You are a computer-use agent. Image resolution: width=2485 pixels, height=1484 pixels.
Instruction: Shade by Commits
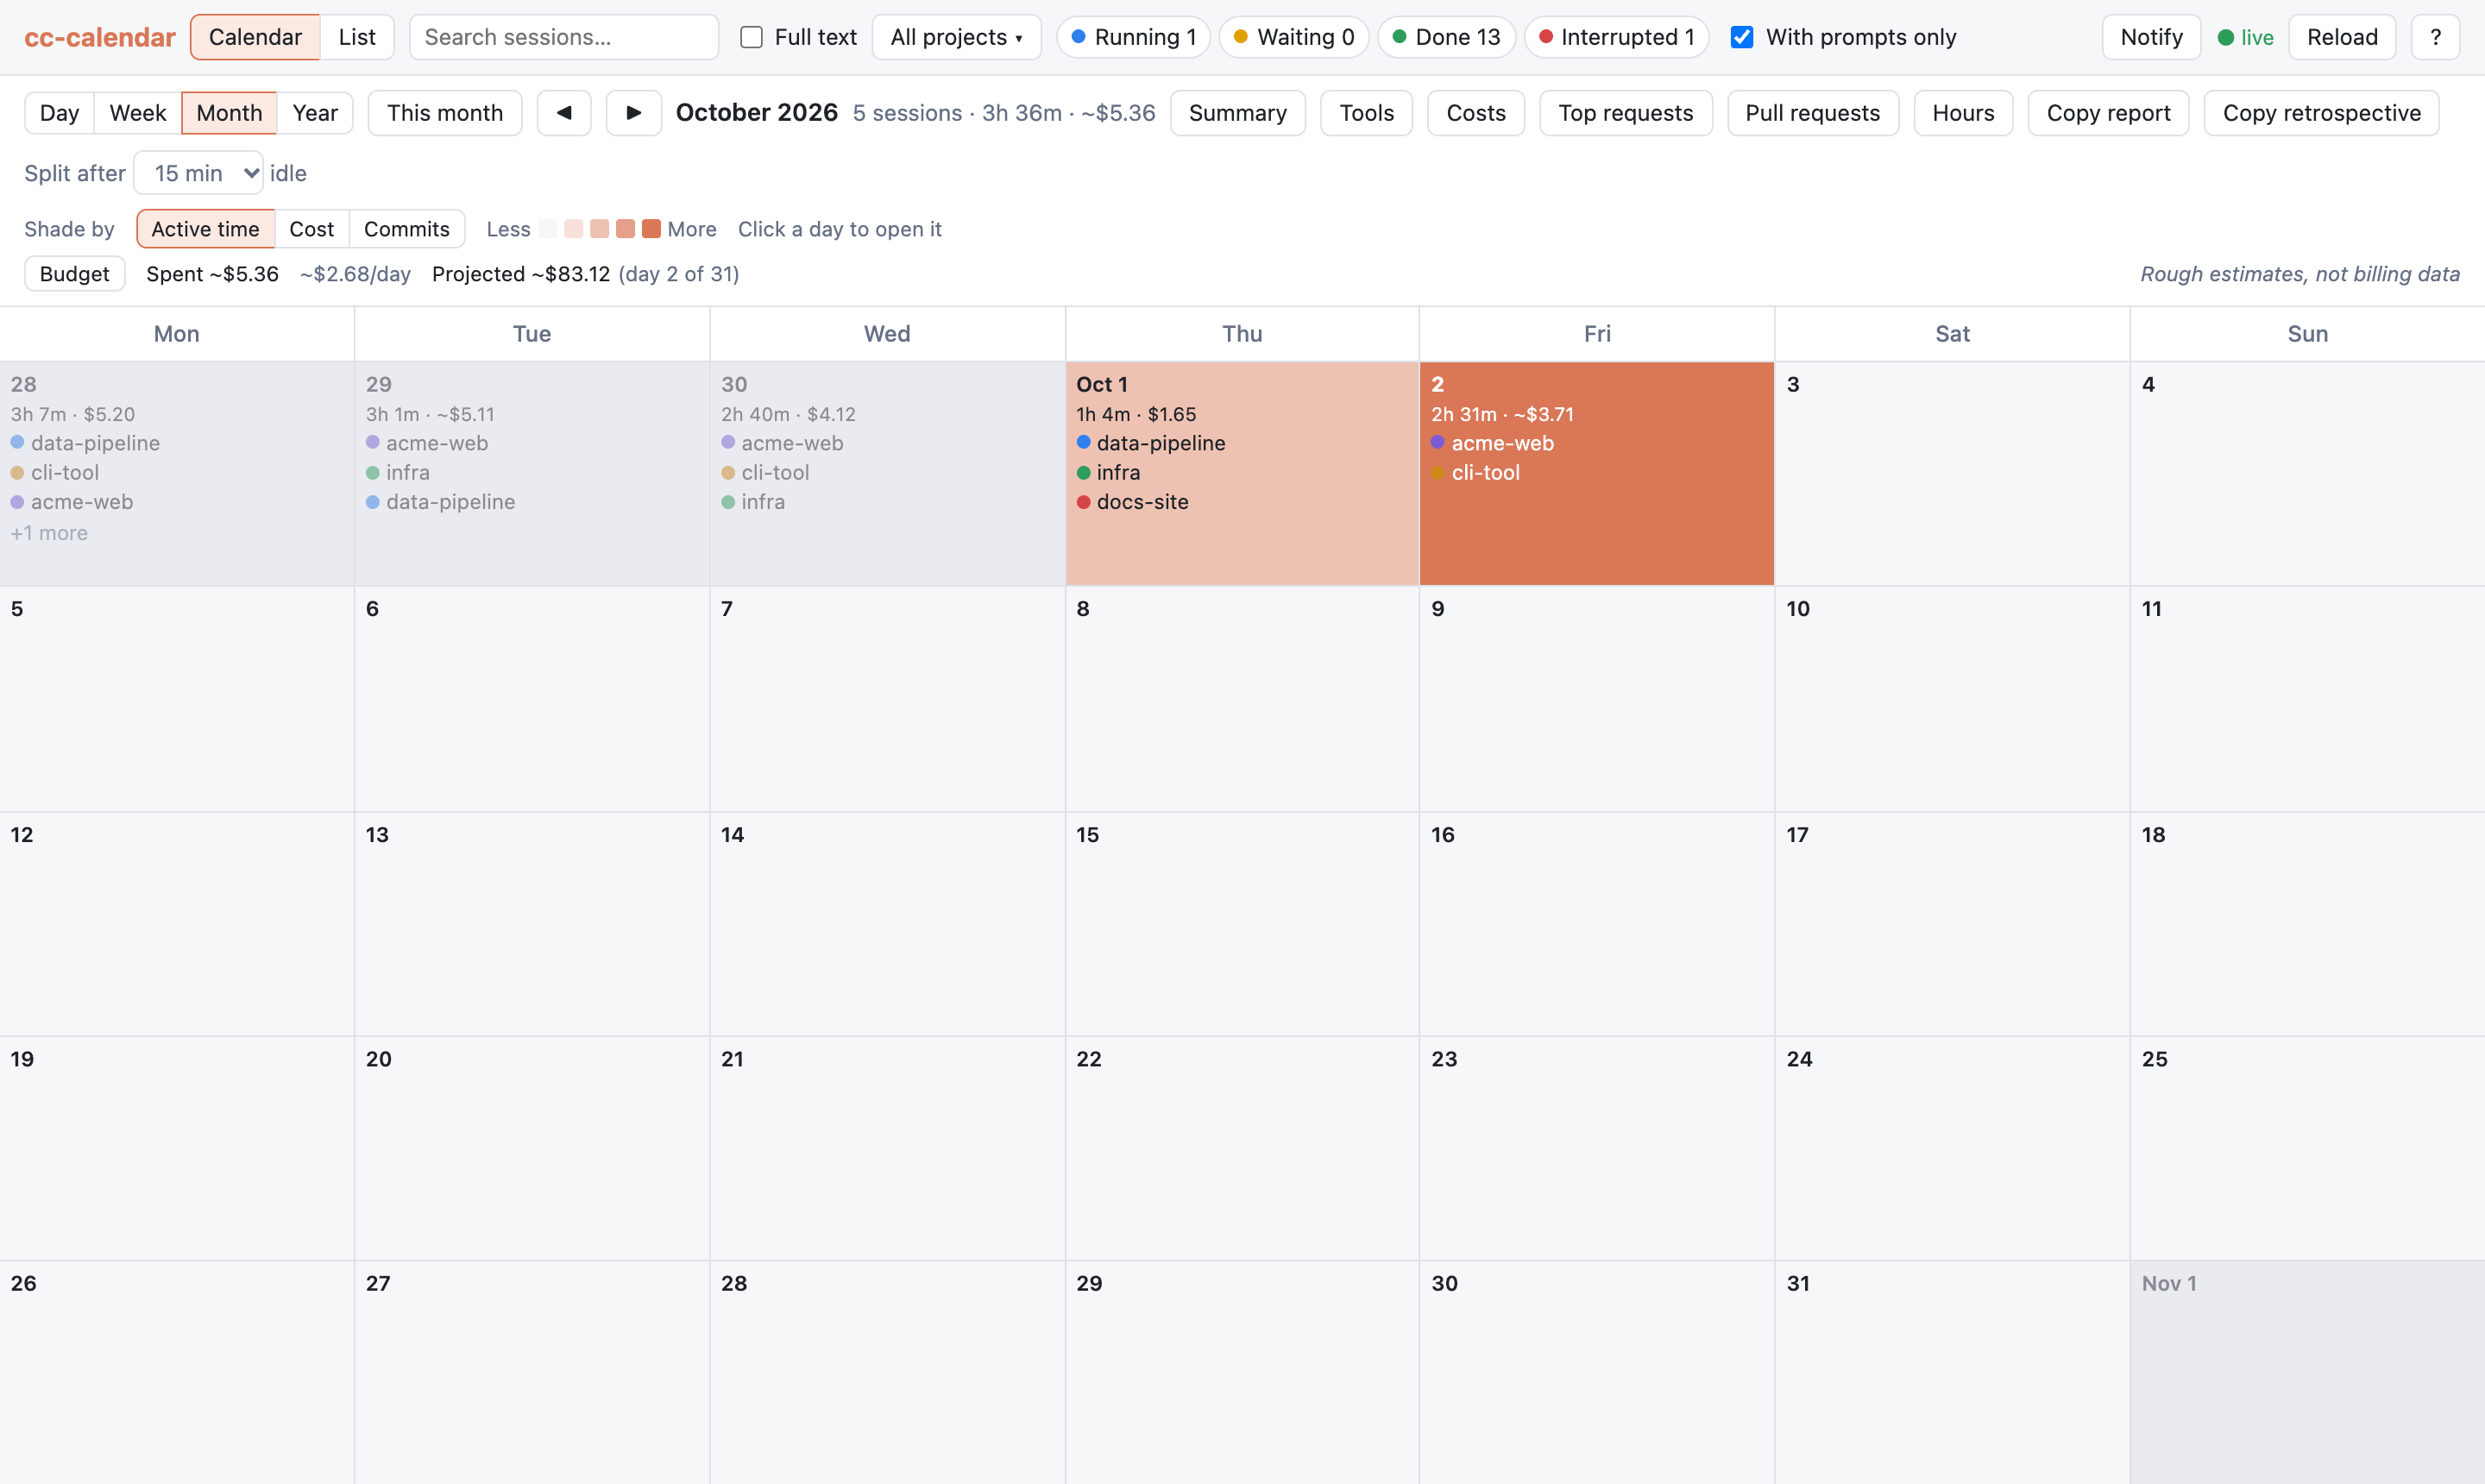(406, 229)
